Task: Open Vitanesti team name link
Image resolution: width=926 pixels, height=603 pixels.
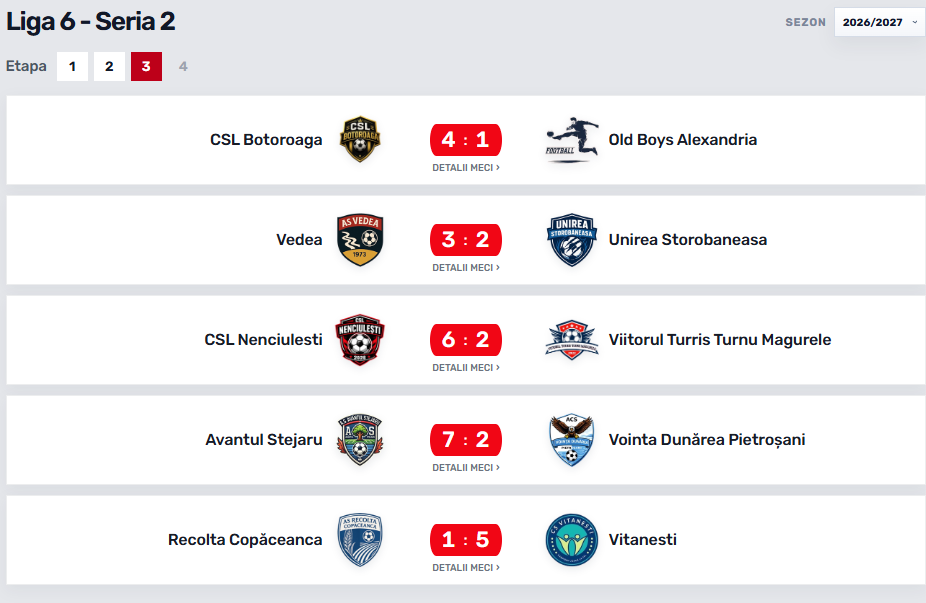Action: (643, 540)
